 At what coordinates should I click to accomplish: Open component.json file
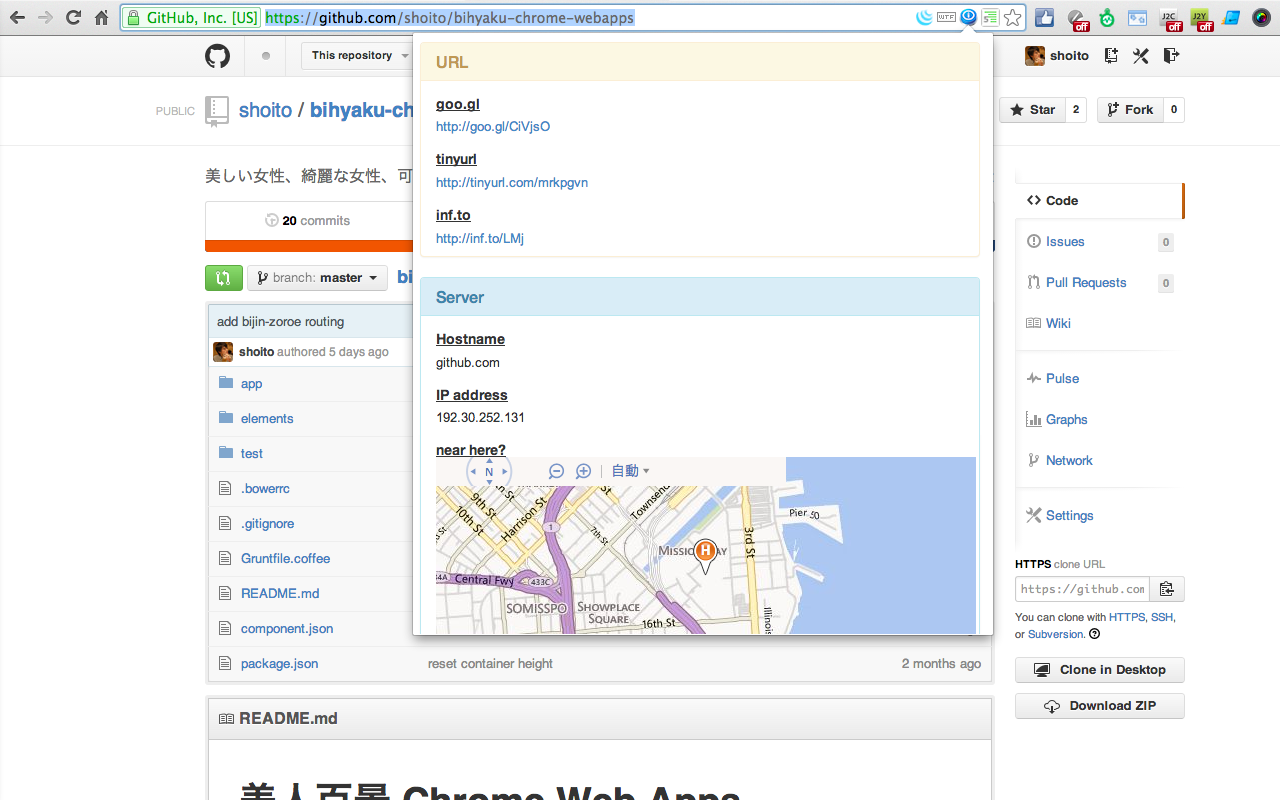(287, 629)
